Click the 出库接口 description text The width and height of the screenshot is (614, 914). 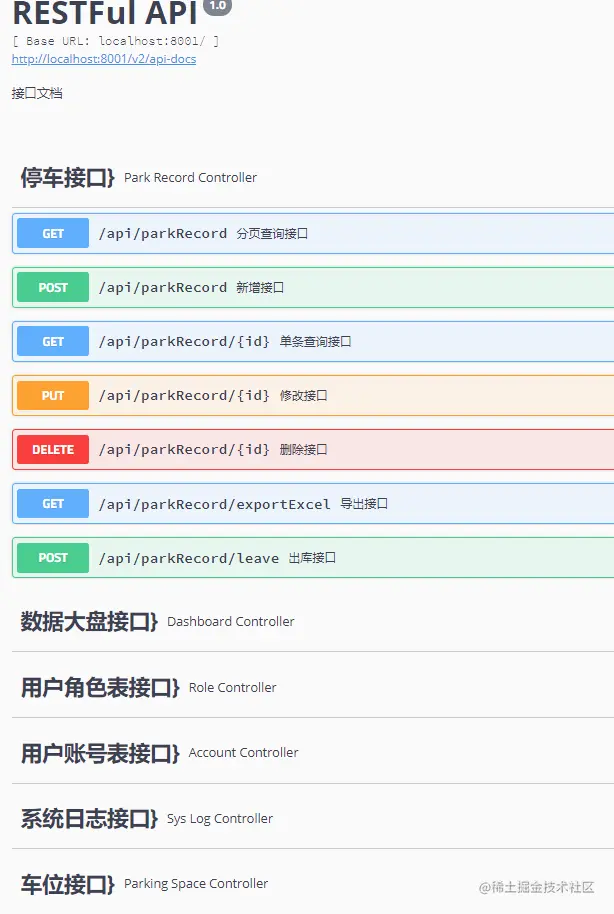[x=312, y=558]
